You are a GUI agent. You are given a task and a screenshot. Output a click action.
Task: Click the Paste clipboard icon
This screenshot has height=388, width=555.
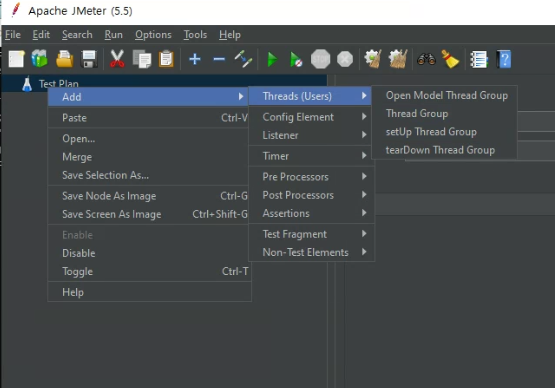[x=166, y=59]
